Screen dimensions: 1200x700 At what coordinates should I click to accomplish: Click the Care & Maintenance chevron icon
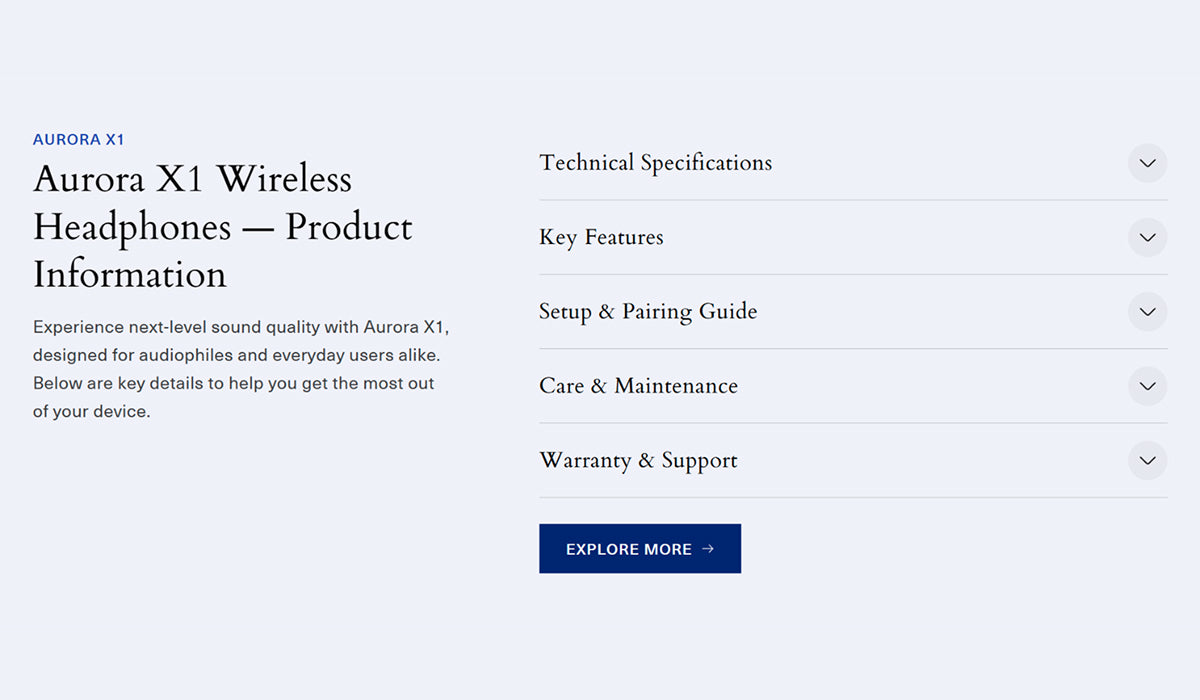click(1147, 386)
